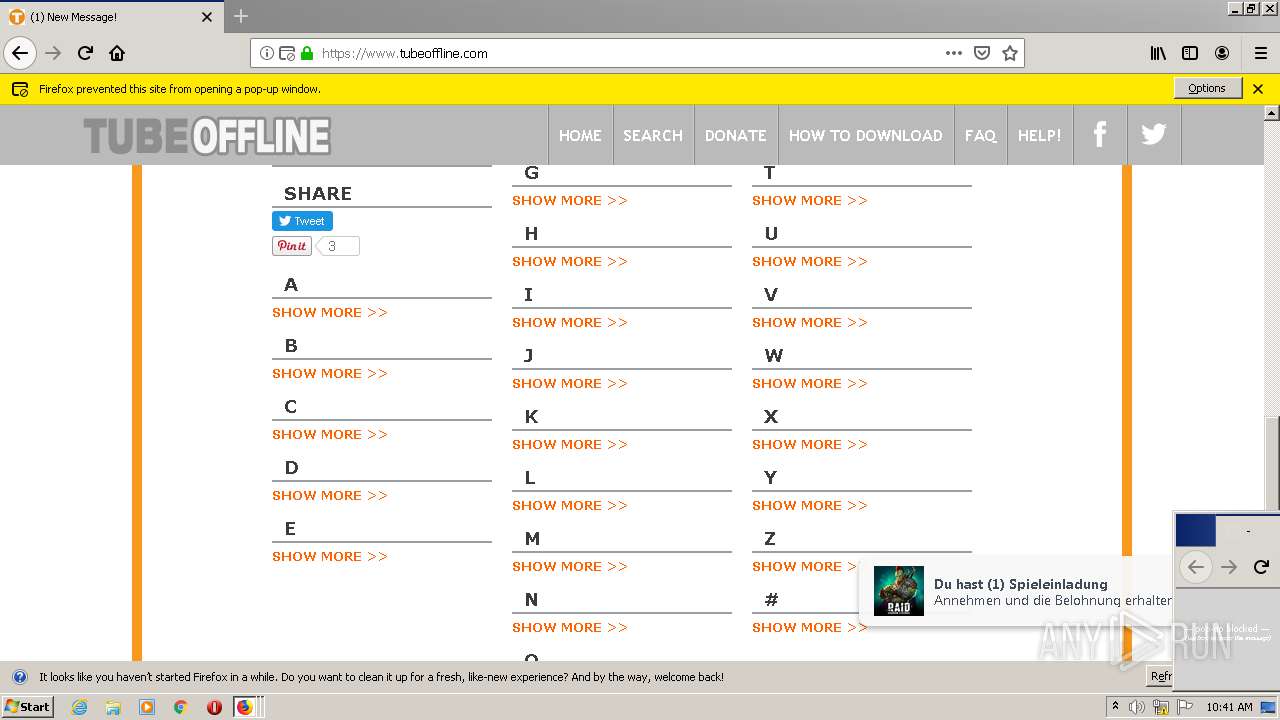Viewport: 1280px width, 720px height.
Task: Open DONATE navigation item
Action: (736, 135)
